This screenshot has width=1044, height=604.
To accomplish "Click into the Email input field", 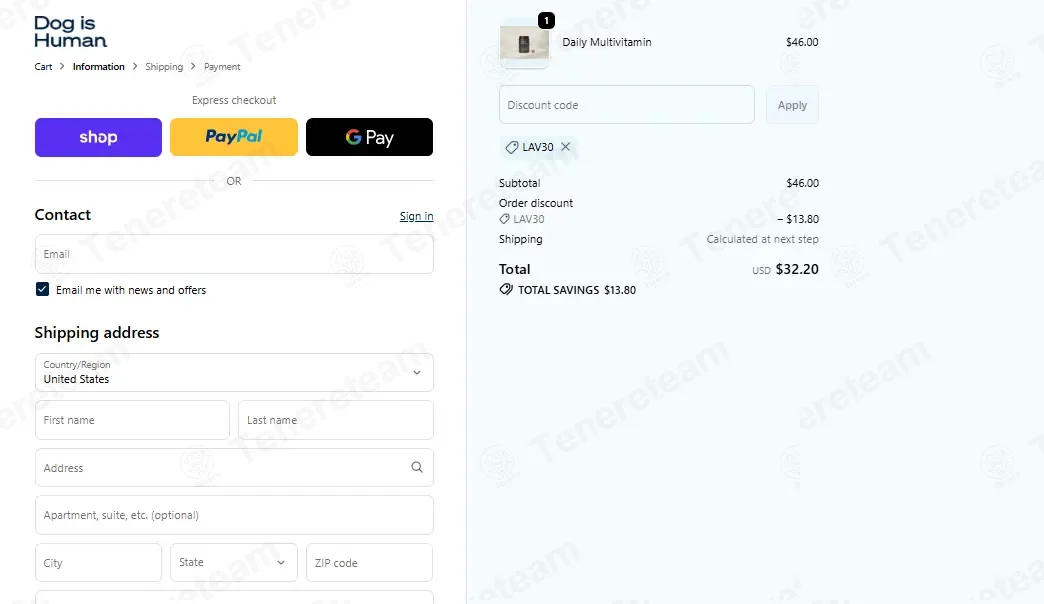I will pyautogui.click(x=234, y=254).
